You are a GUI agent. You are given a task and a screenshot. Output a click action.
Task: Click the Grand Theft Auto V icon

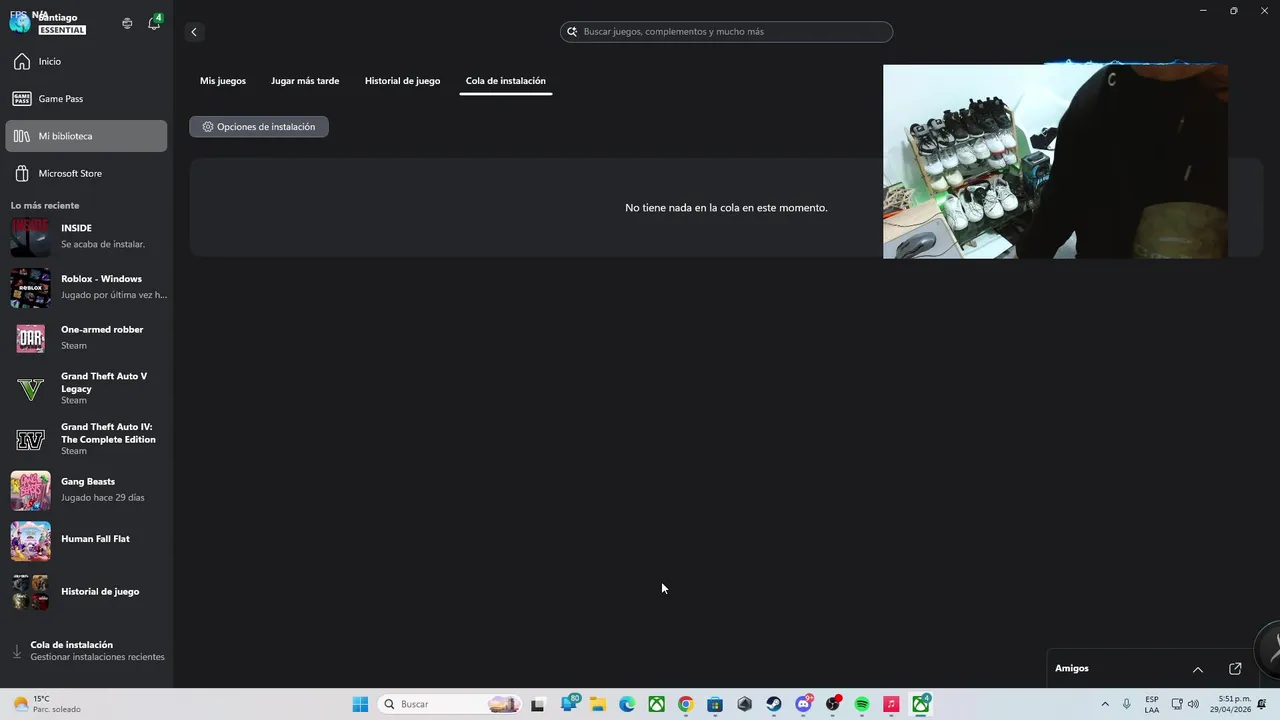coord(30,389)
